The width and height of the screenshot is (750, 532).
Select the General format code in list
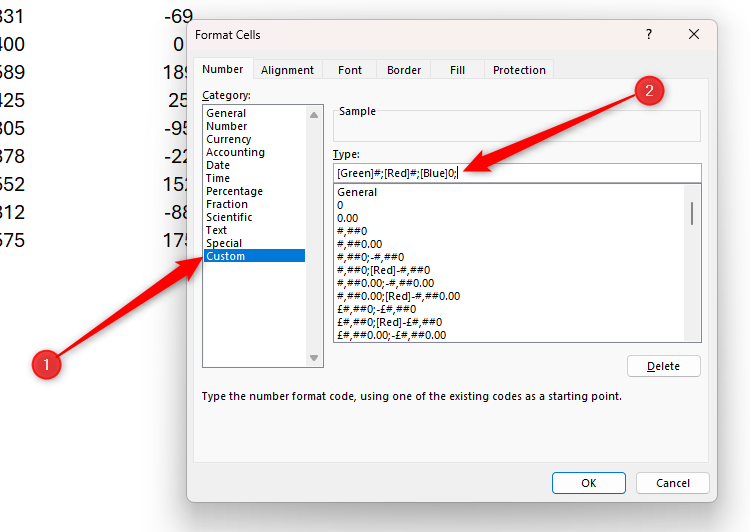[x=357, y=192]
